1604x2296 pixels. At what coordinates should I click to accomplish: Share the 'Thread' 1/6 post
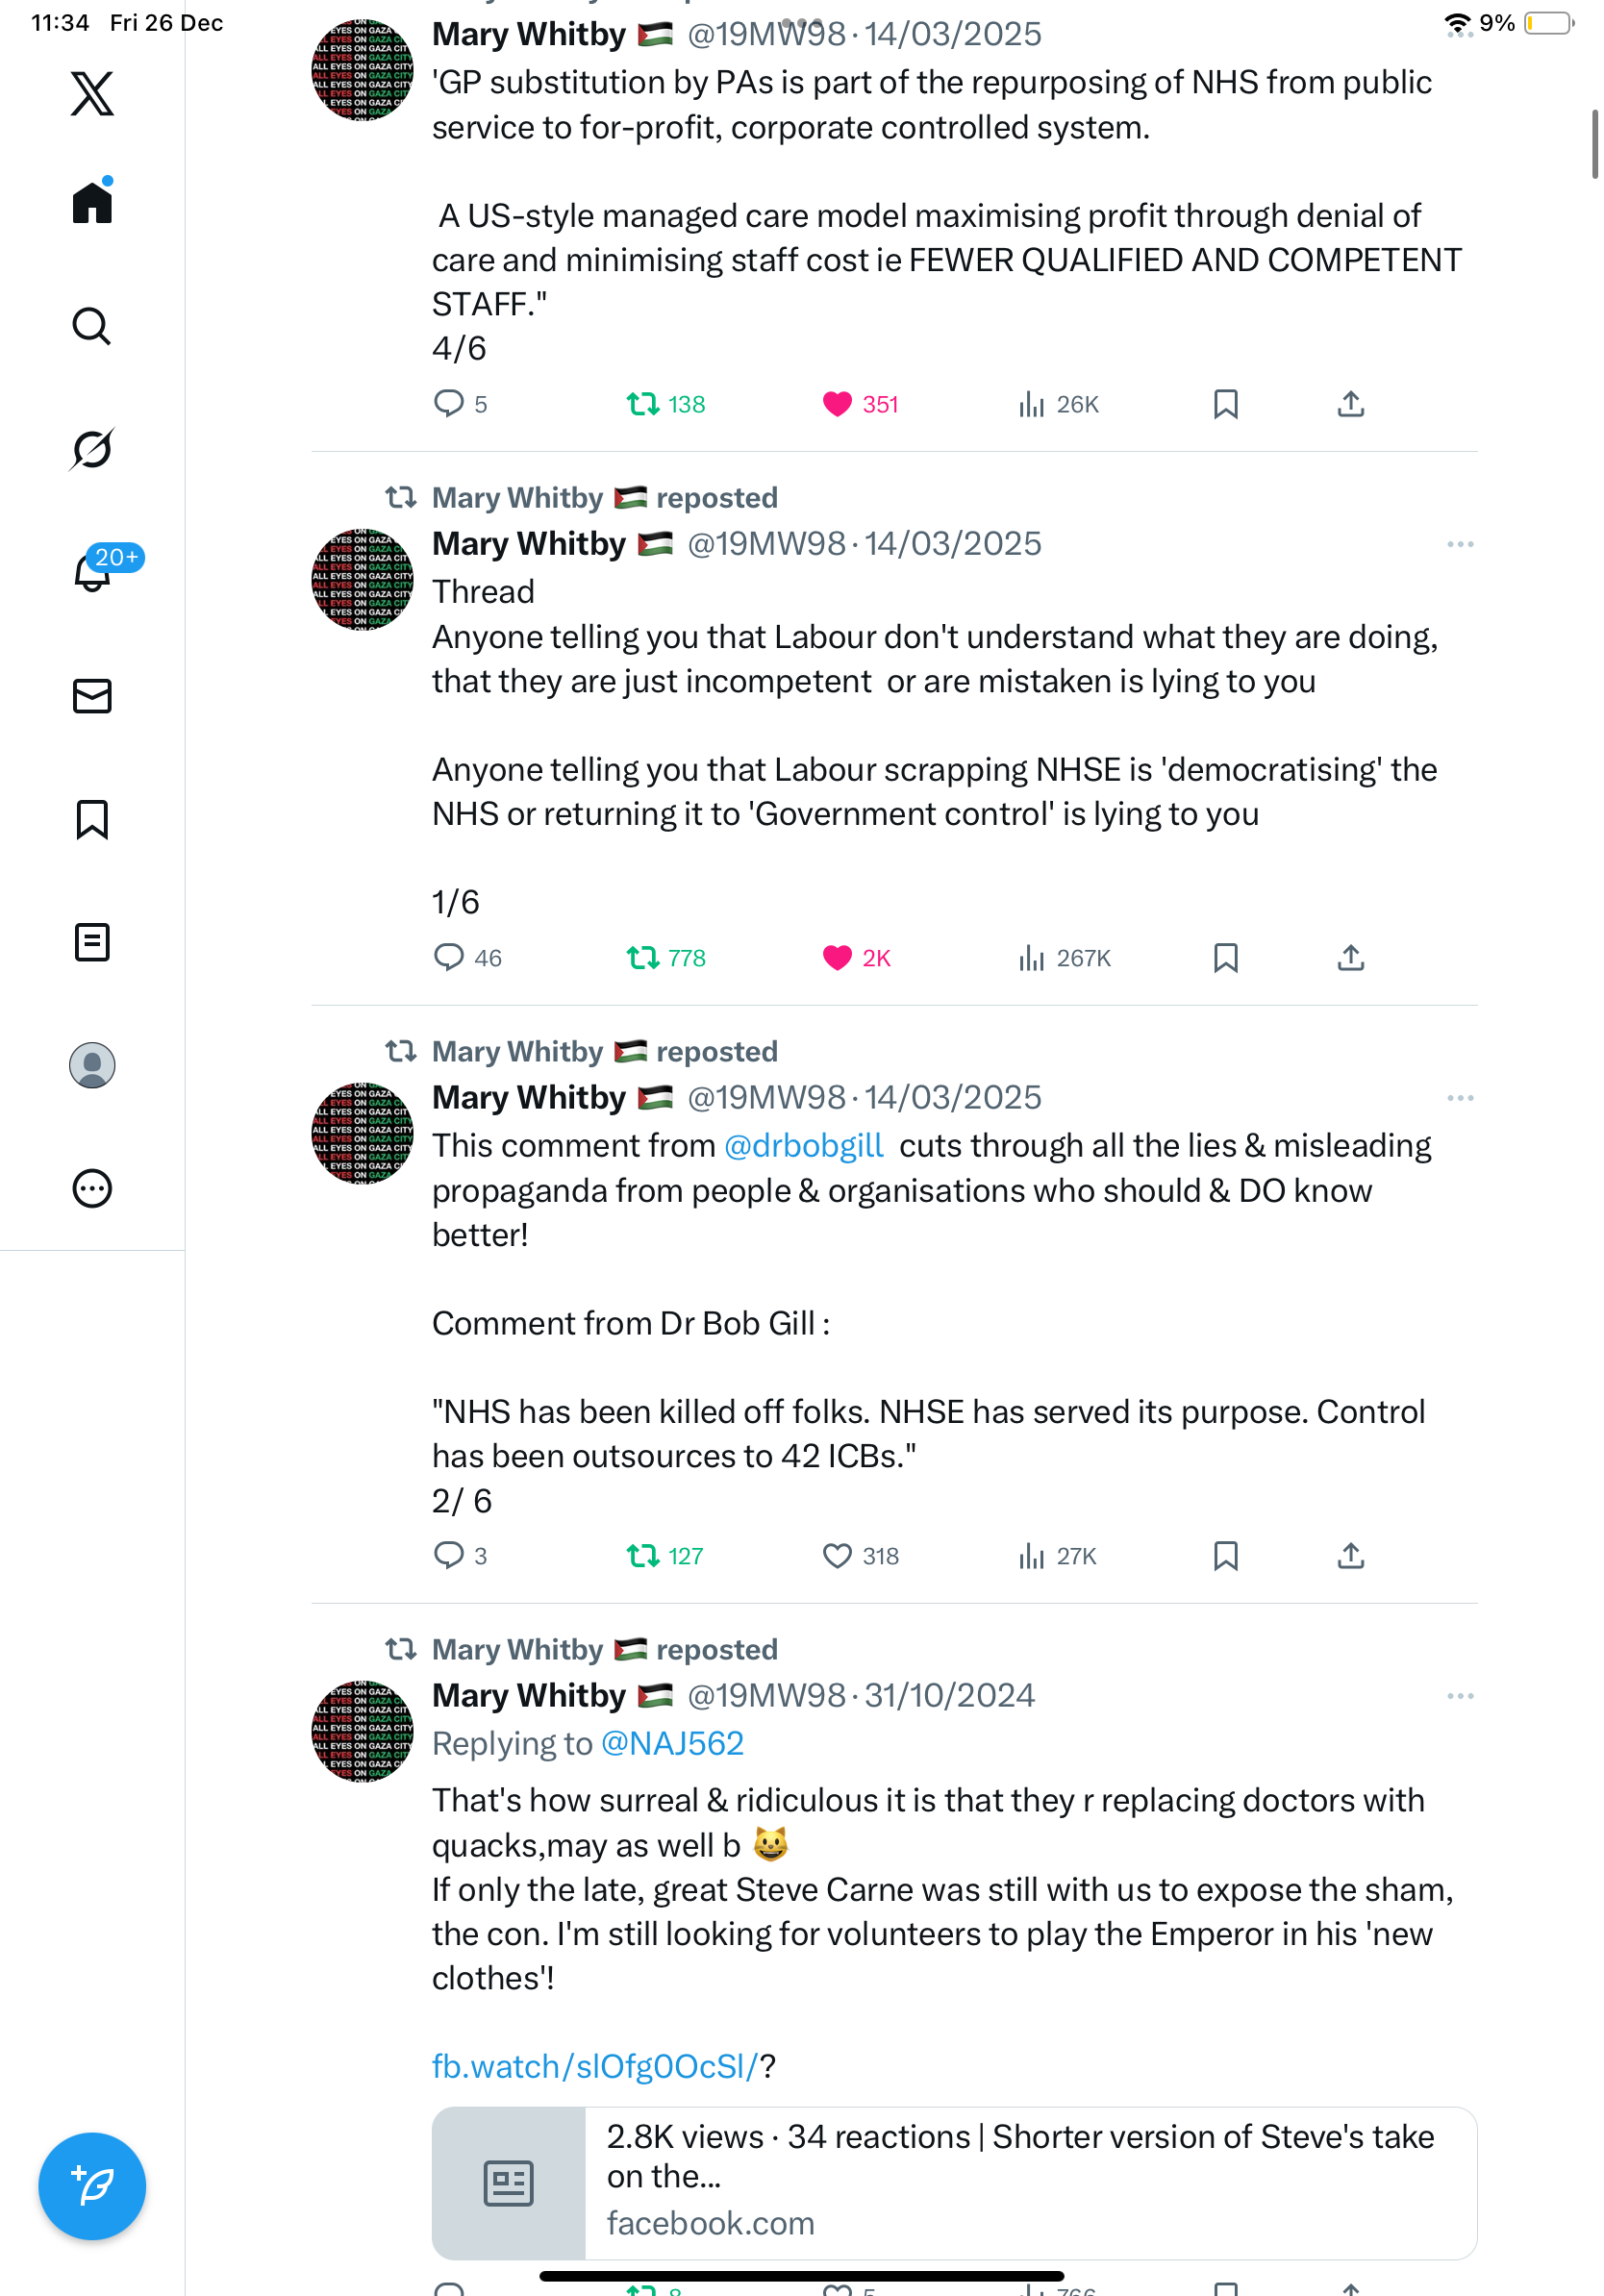click(x=1350, y=958)
